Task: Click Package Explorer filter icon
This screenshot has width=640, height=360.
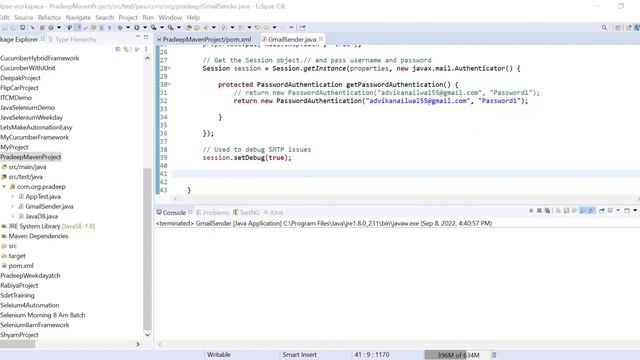Action: point(137,49)
